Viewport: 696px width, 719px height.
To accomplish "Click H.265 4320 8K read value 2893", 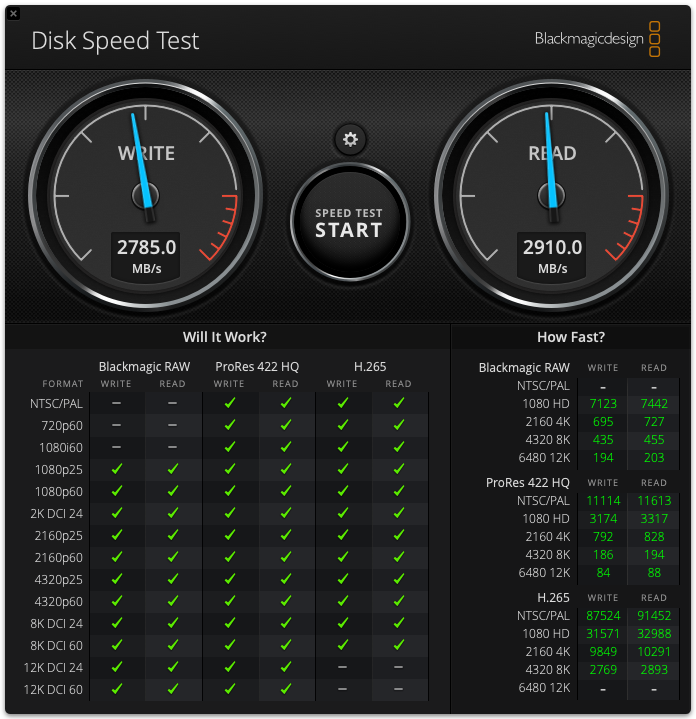I will 654,670.
